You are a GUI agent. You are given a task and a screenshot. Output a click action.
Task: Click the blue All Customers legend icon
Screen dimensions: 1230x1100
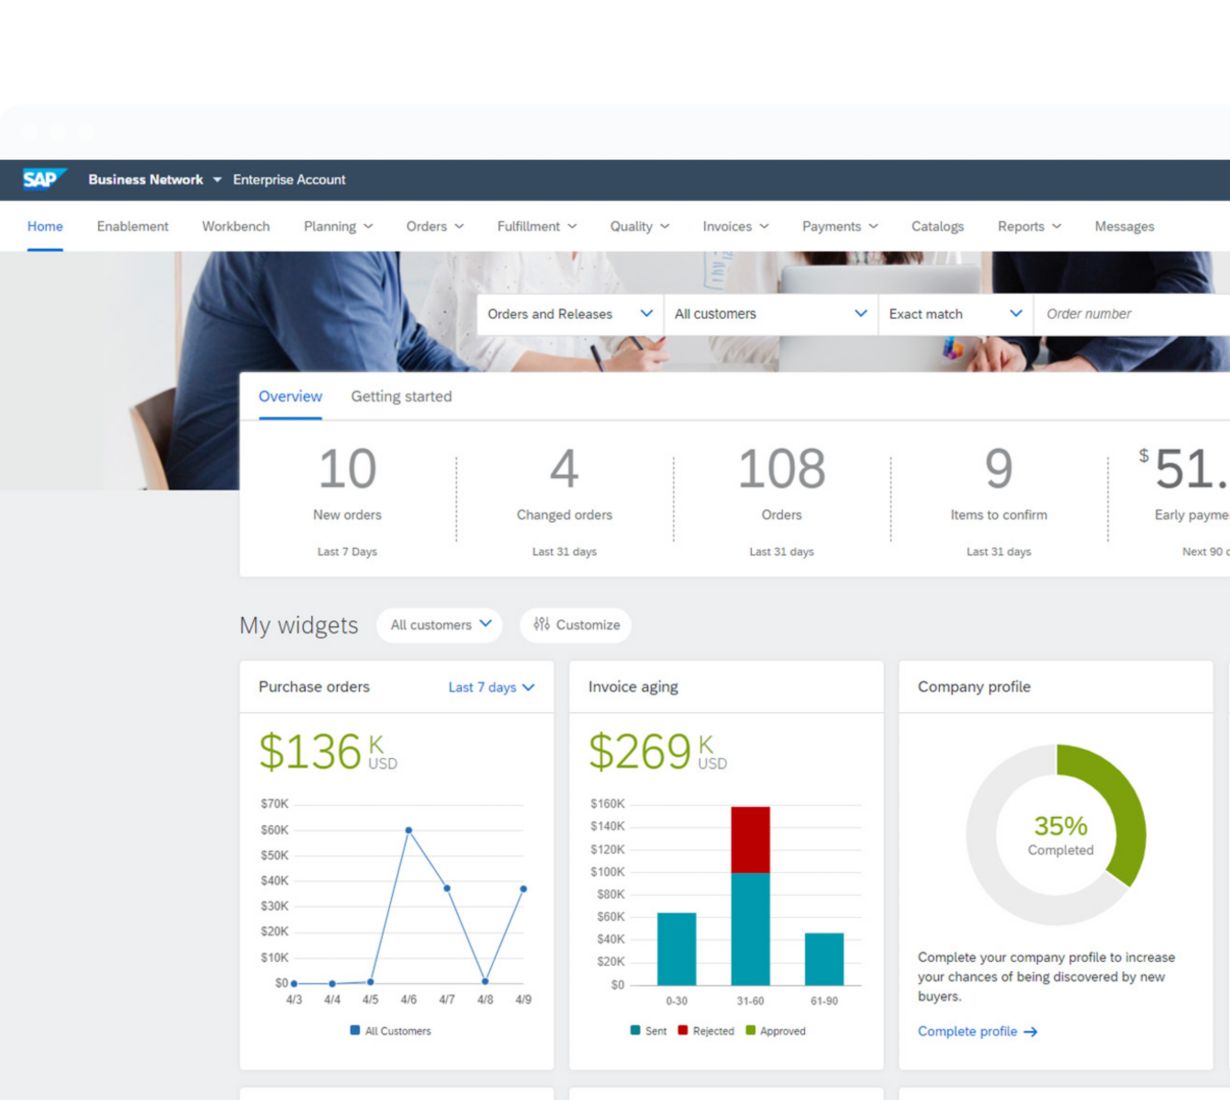pyautogui.click(x=355, y=1030)
